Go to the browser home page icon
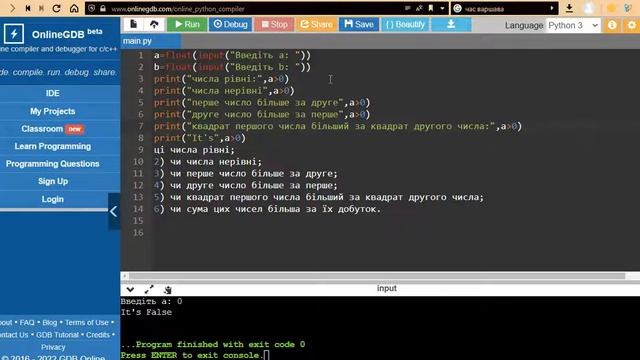 74,8
